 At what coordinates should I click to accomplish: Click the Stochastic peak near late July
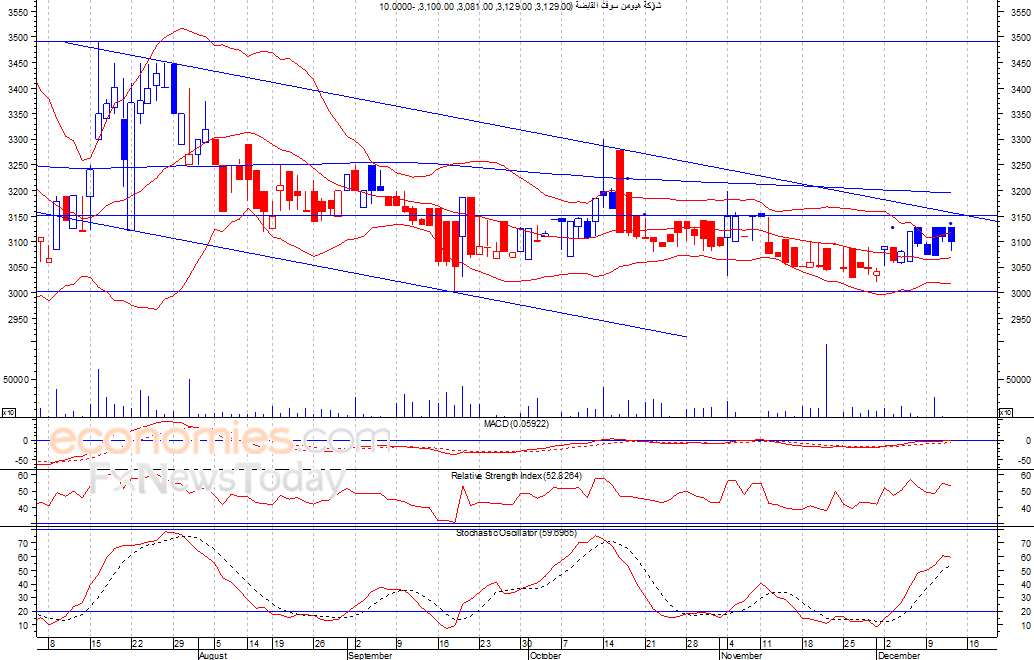coord(170,533)
